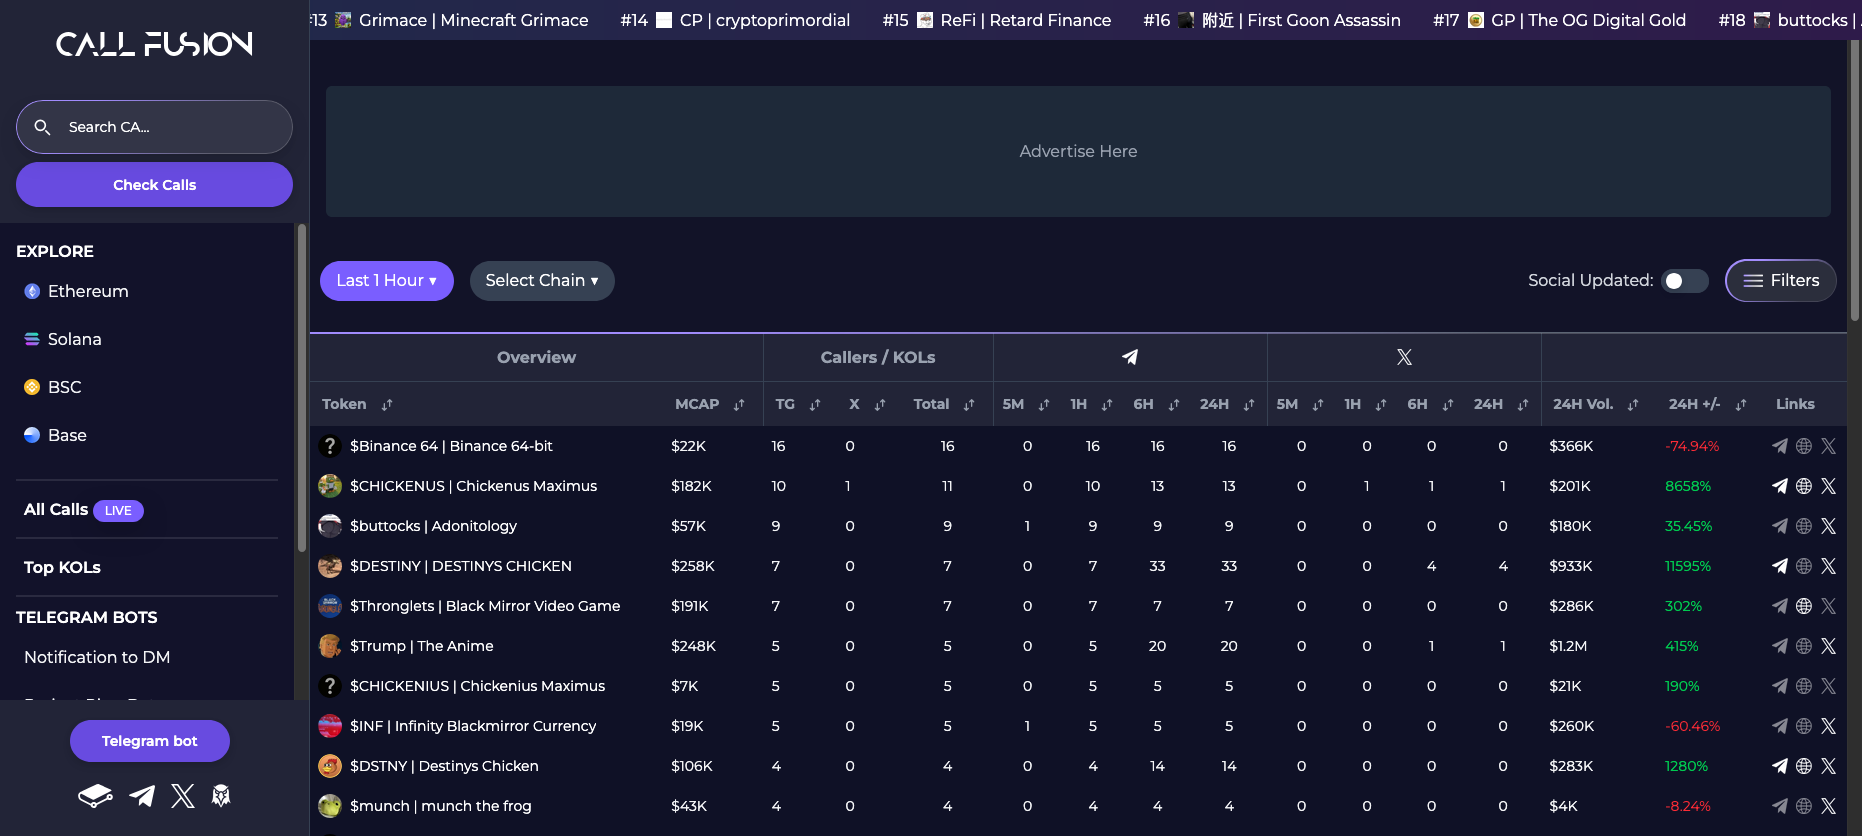Open Telegram link for $Binance 64 row
This screenshot has height=836, width=1862.
(x=1779, y=446)
